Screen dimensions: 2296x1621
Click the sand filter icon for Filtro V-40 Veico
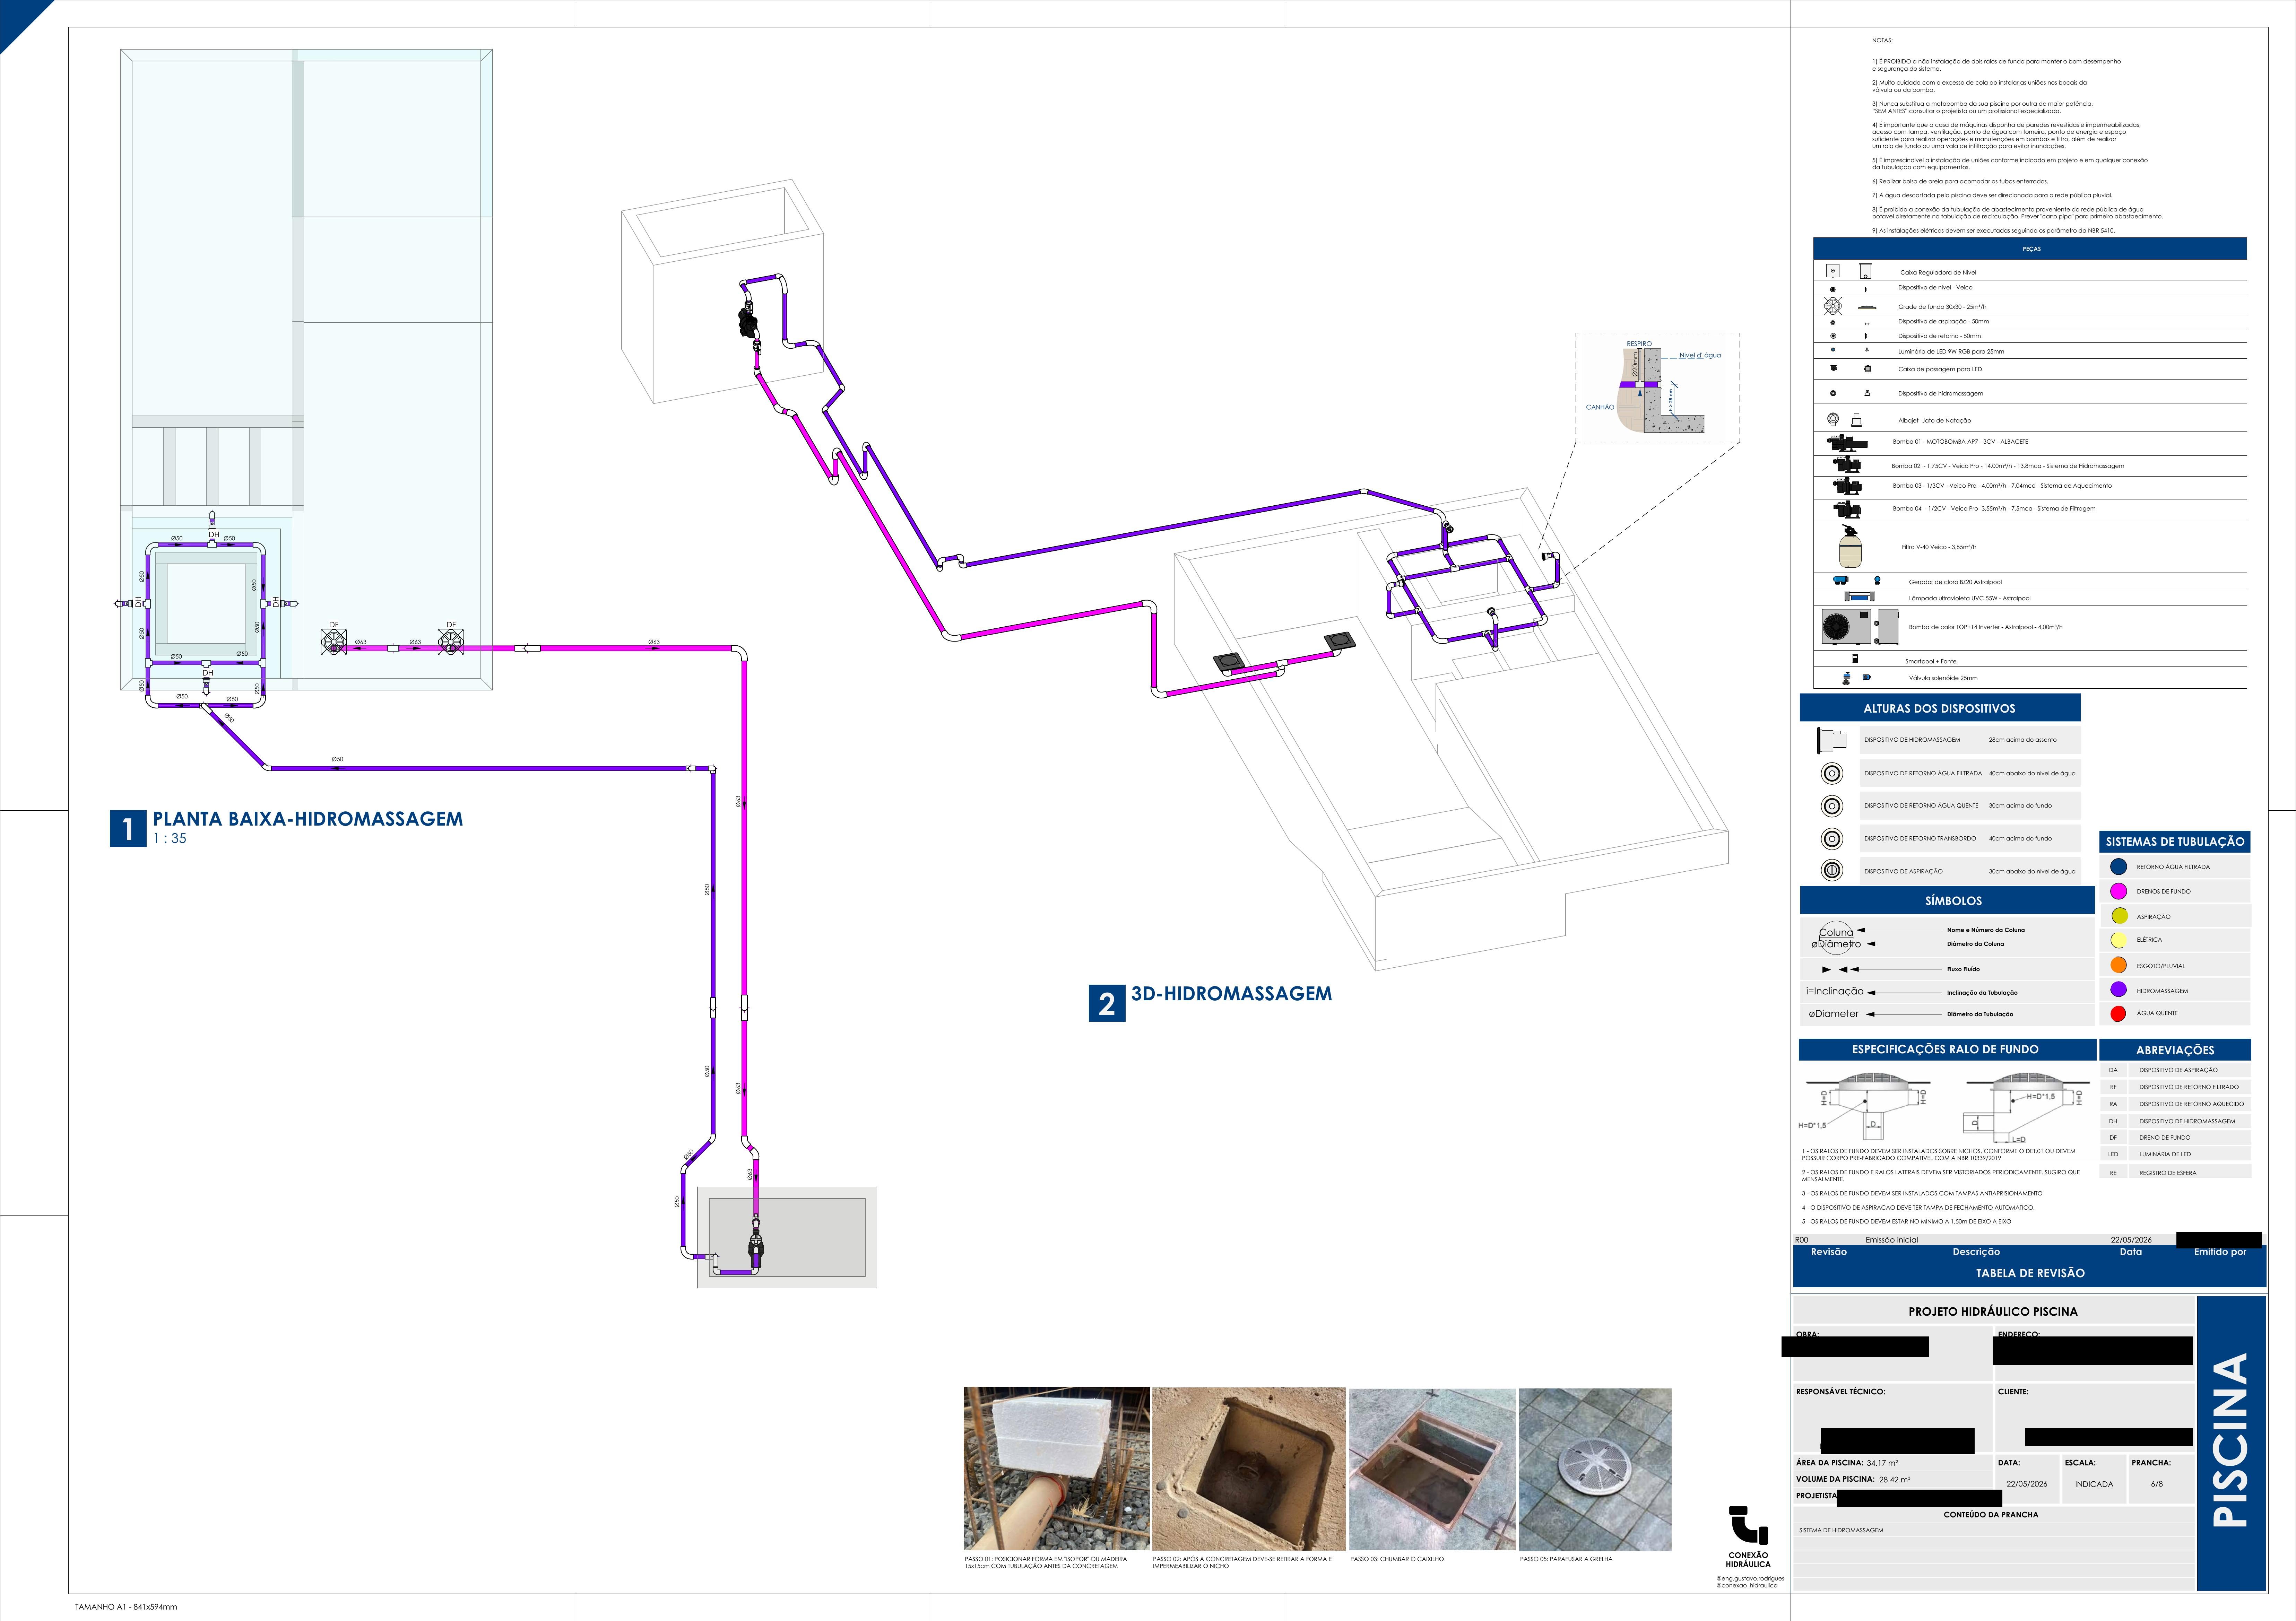1850,546
